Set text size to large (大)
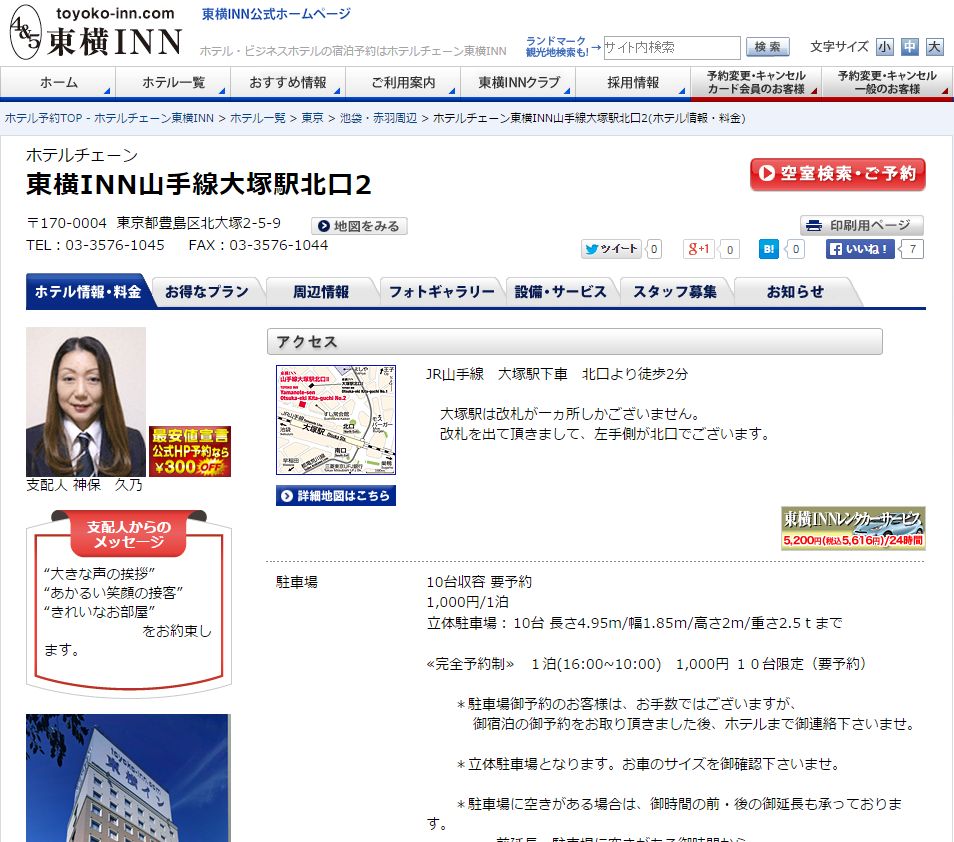954x842 pixels. pyautogui.click(x=935, y=47)
